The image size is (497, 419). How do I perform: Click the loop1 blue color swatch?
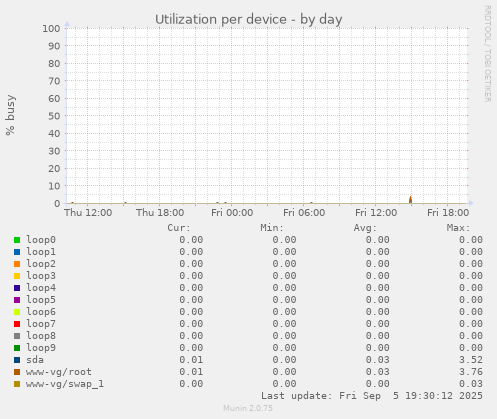tap(17, 252)
